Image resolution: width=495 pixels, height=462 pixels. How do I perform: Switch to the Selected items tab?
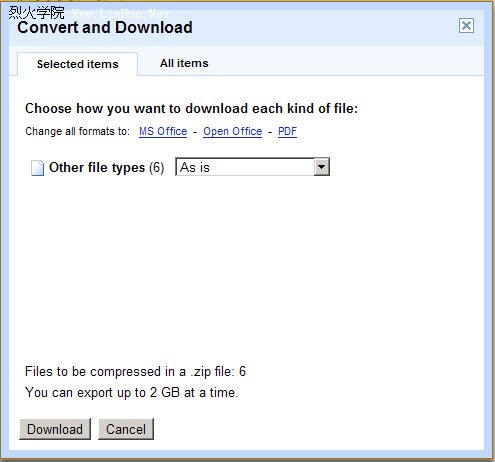77,64
